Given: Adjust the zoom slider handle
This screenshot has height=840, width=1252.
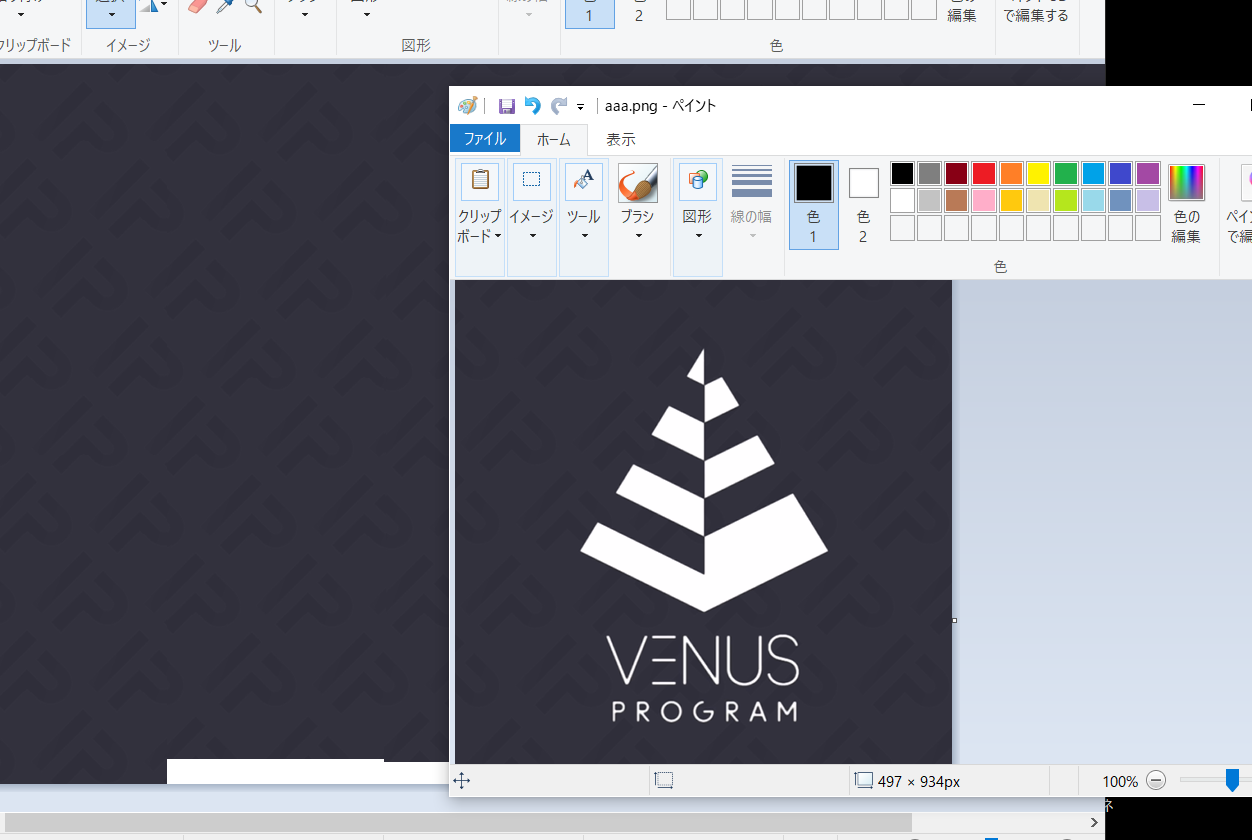Looking at the screenshot, I should 1233,780.
